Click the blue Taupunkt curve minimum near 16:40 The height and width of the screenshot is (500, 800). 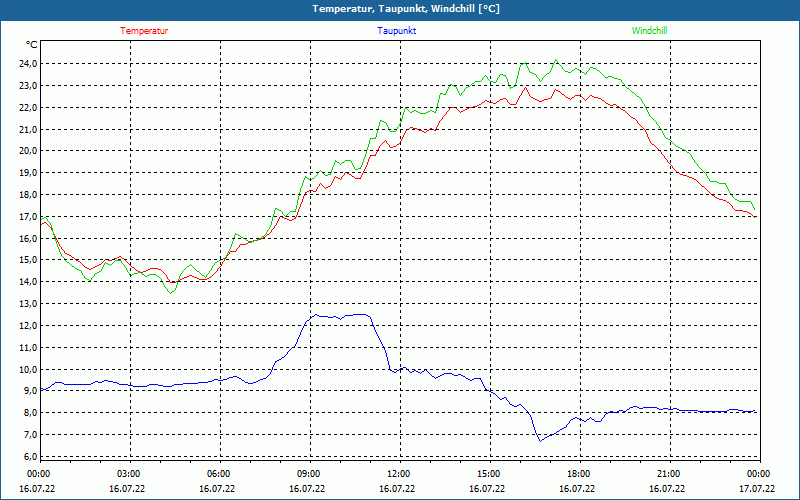point(540,441)
